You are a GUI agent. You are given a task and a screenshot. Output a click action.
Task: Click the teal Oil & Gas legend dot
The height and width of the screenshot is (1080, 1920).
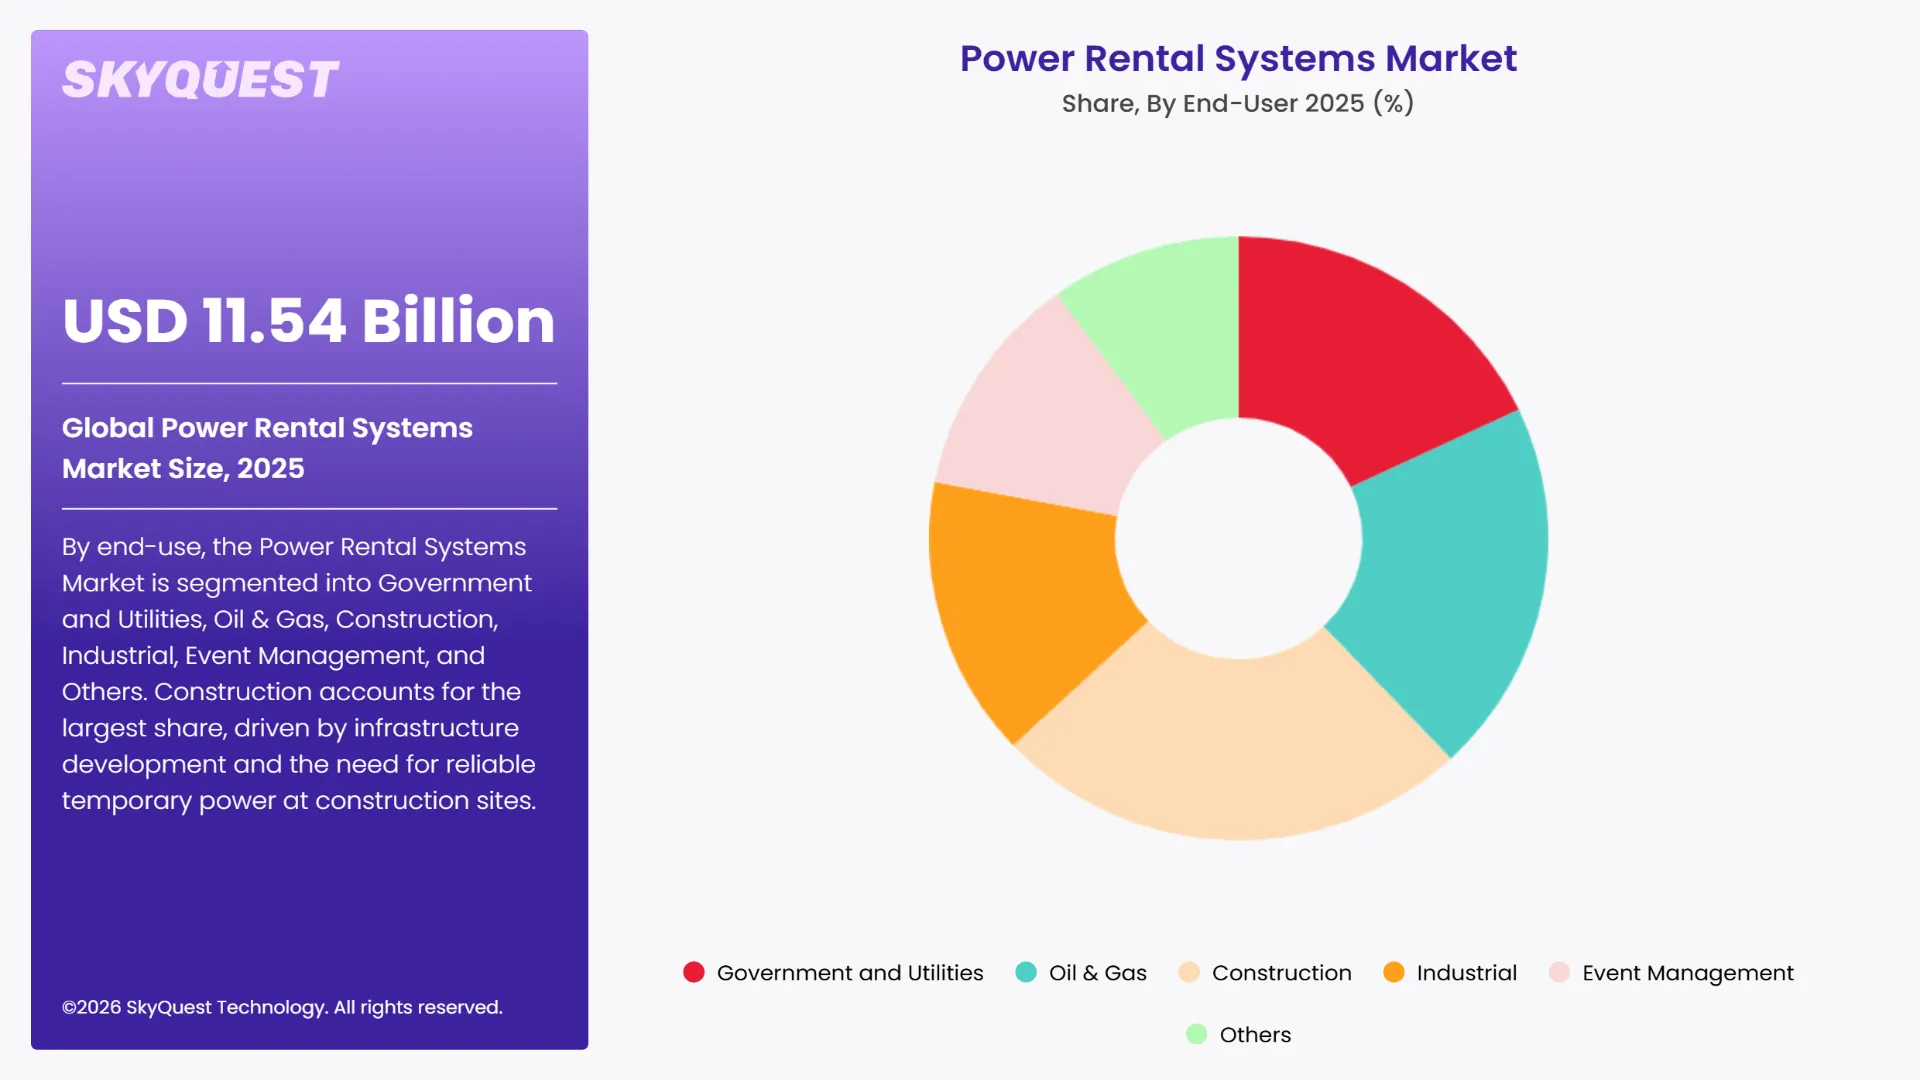[x=1026, y=972]
